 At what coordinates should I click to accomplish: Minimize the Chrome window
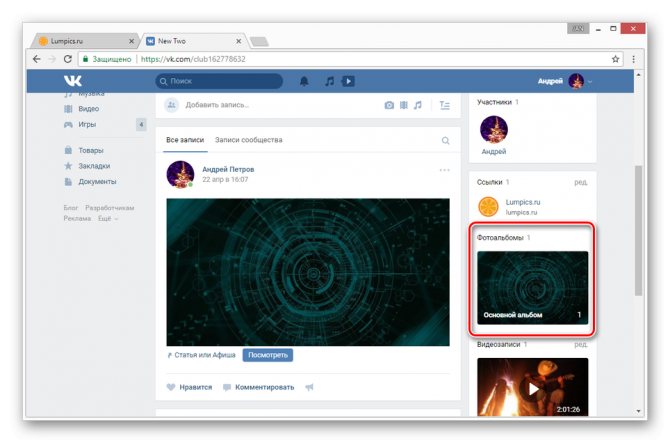click(599, 29)
